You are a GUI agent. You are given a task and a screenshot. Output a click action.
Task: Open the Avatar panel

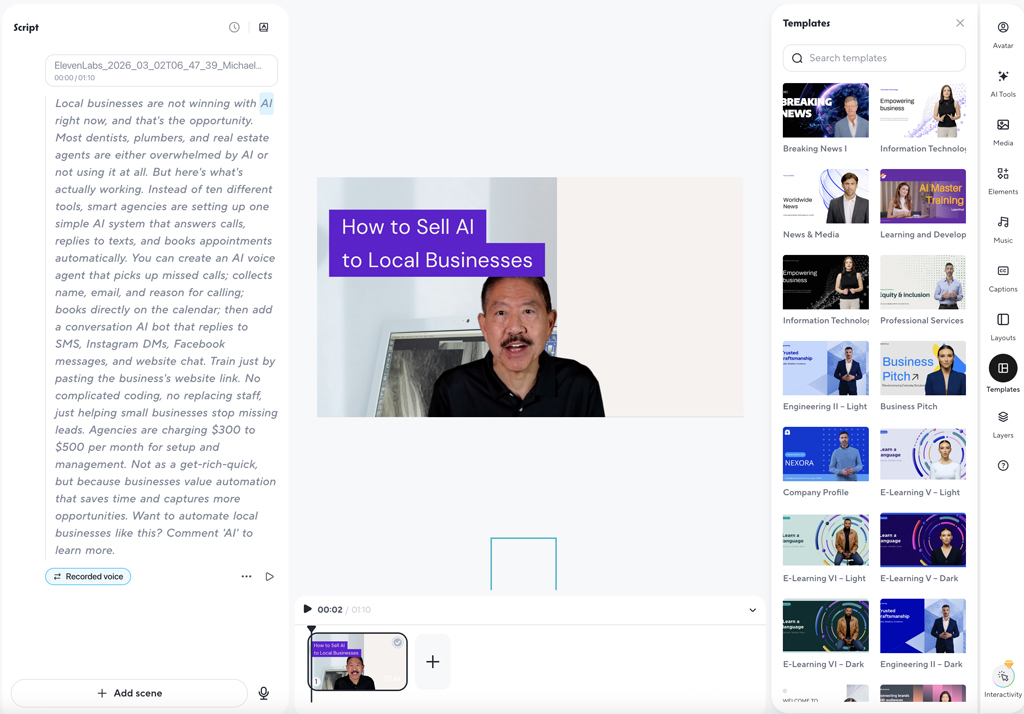coord(1002,32)
